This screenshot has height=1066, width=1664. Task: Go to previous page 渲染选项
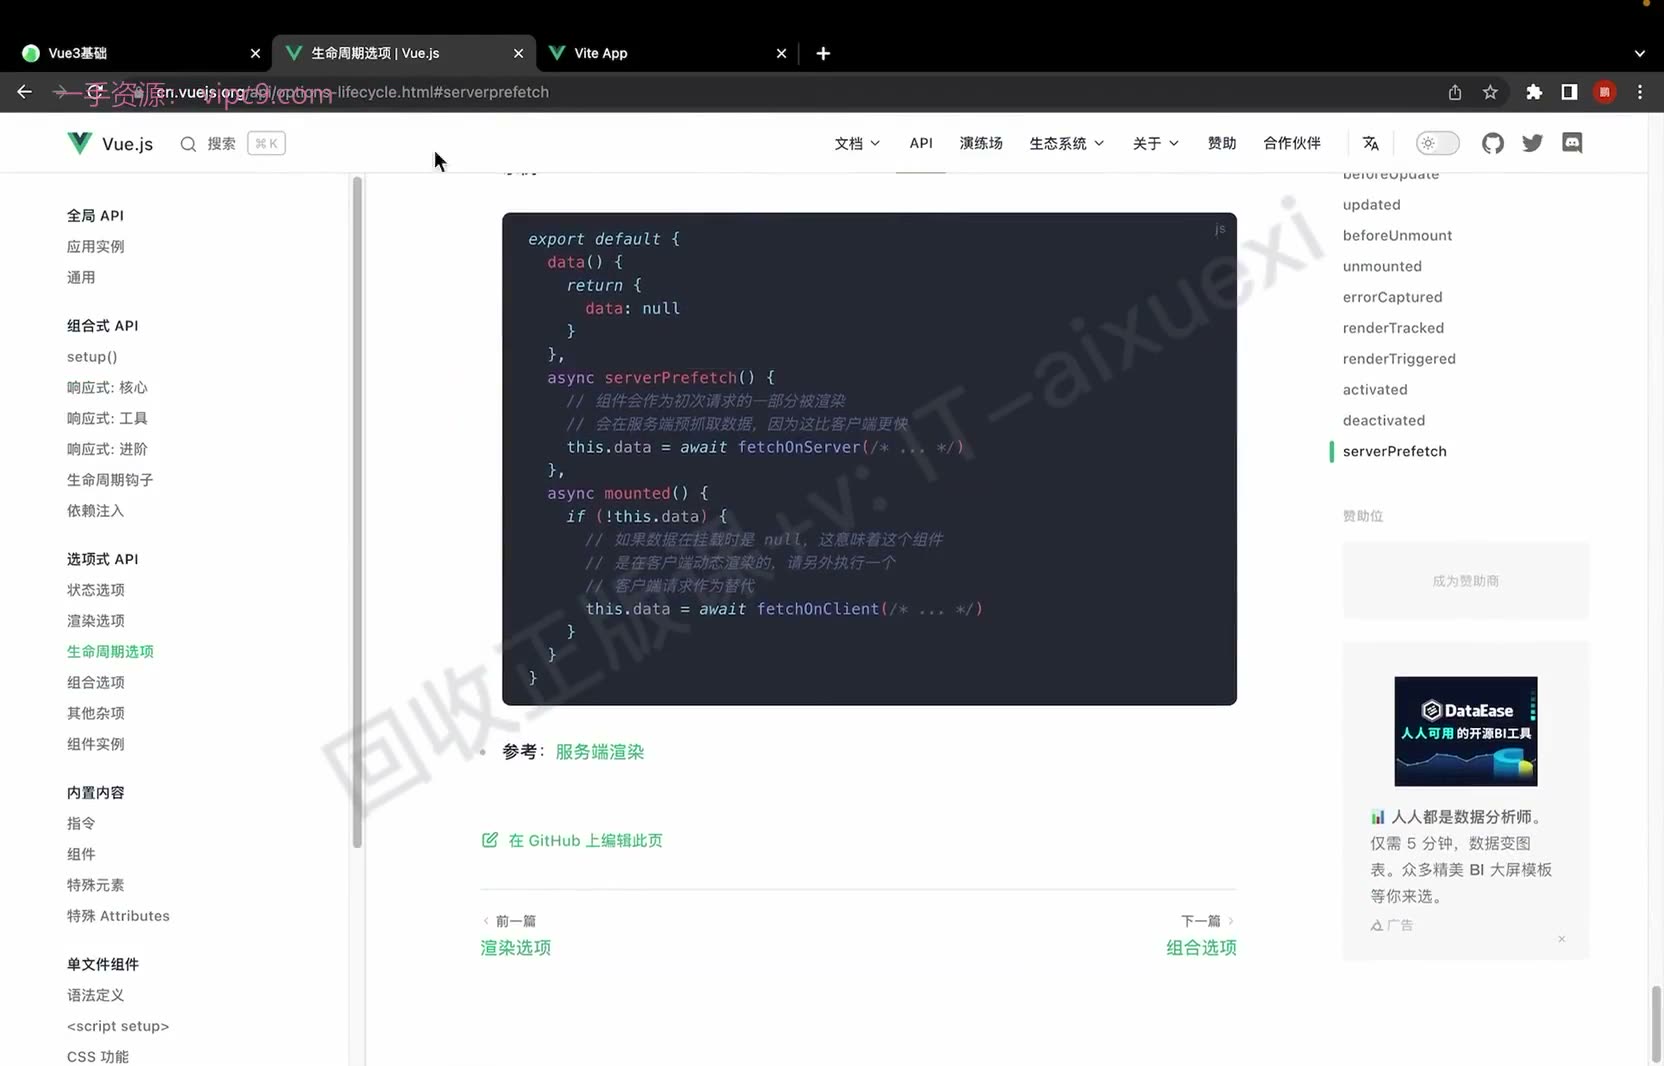click(x=516, y=947)
